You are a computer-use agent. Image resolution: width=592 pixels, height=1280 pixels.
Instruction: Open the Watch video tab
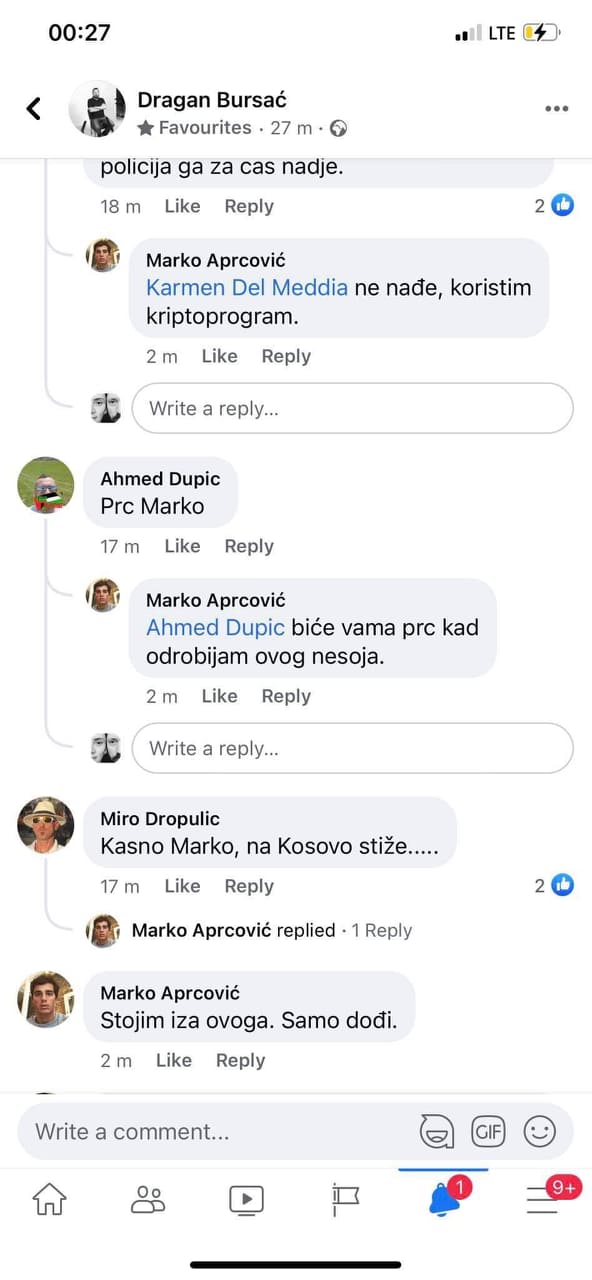[x=246, y=1198]
